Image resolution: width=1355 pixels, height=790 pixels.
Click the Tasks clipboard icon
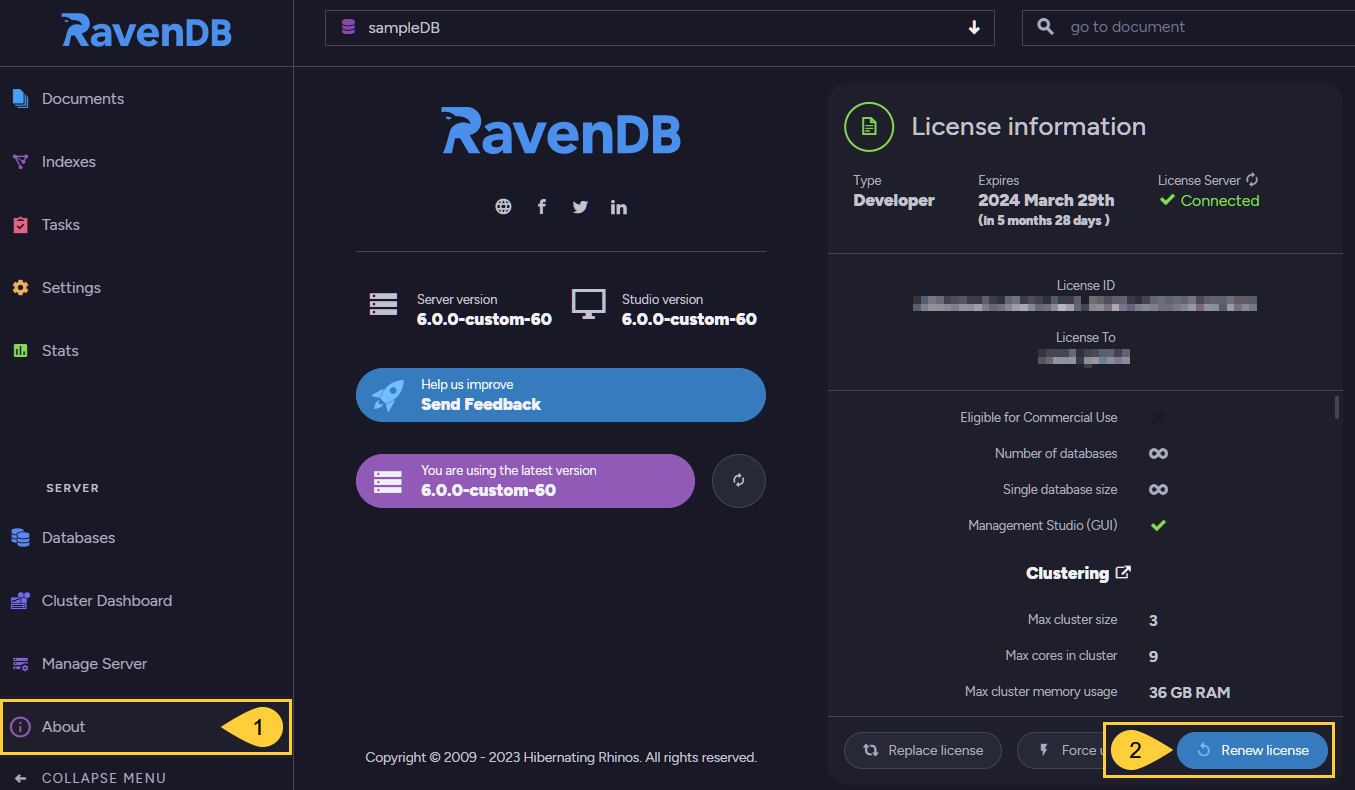pos(20,225)
